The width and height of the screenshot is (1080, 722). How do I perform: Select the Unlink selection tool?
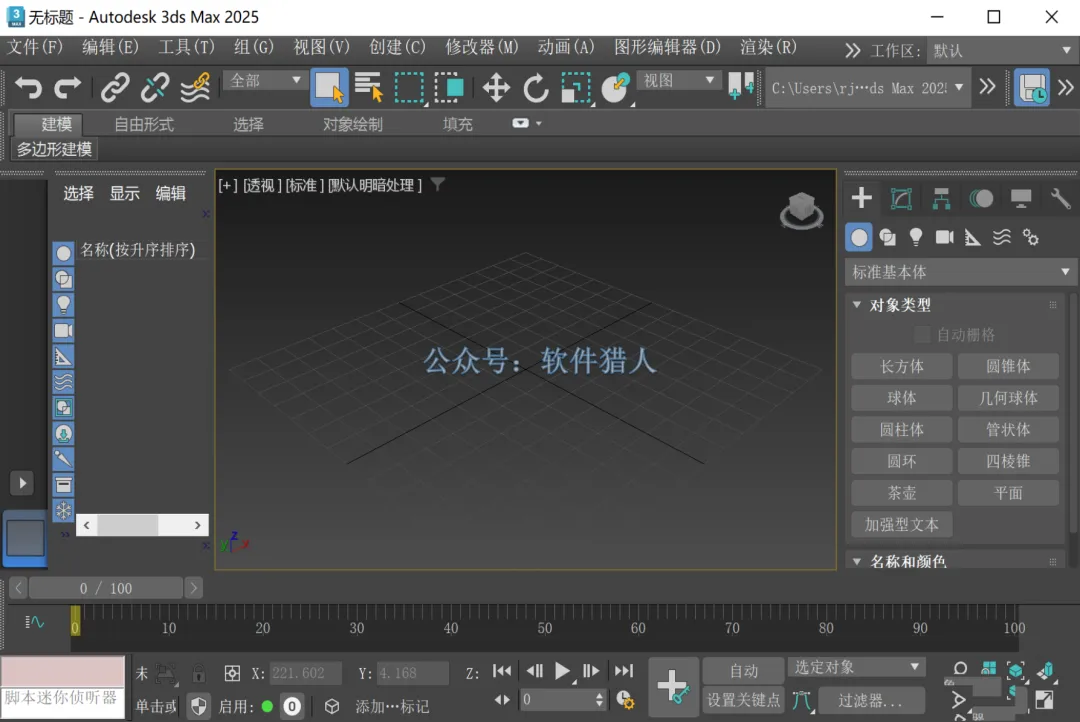coord(155,87)
